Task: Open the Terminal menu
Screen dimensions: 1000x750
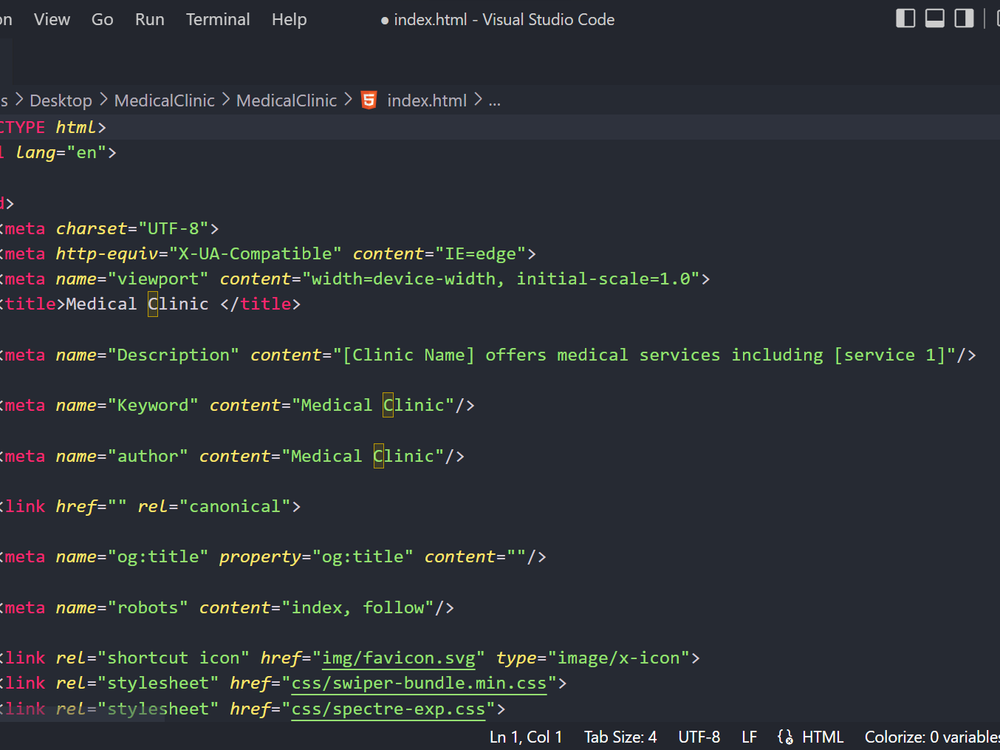Action: pyautogui.click(x=217, y=19)
